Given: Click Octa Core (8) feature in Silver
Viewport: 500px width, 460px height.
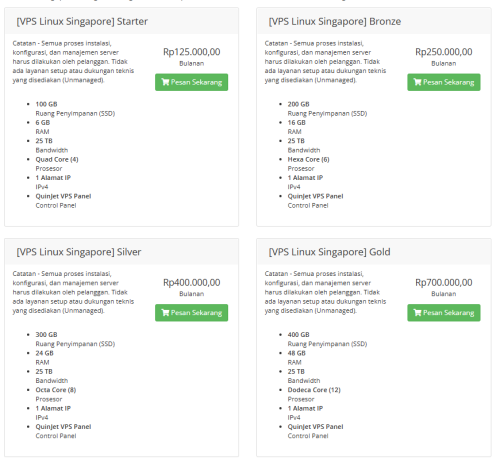Looking at the screenshot, I should (x=56, y=390).
